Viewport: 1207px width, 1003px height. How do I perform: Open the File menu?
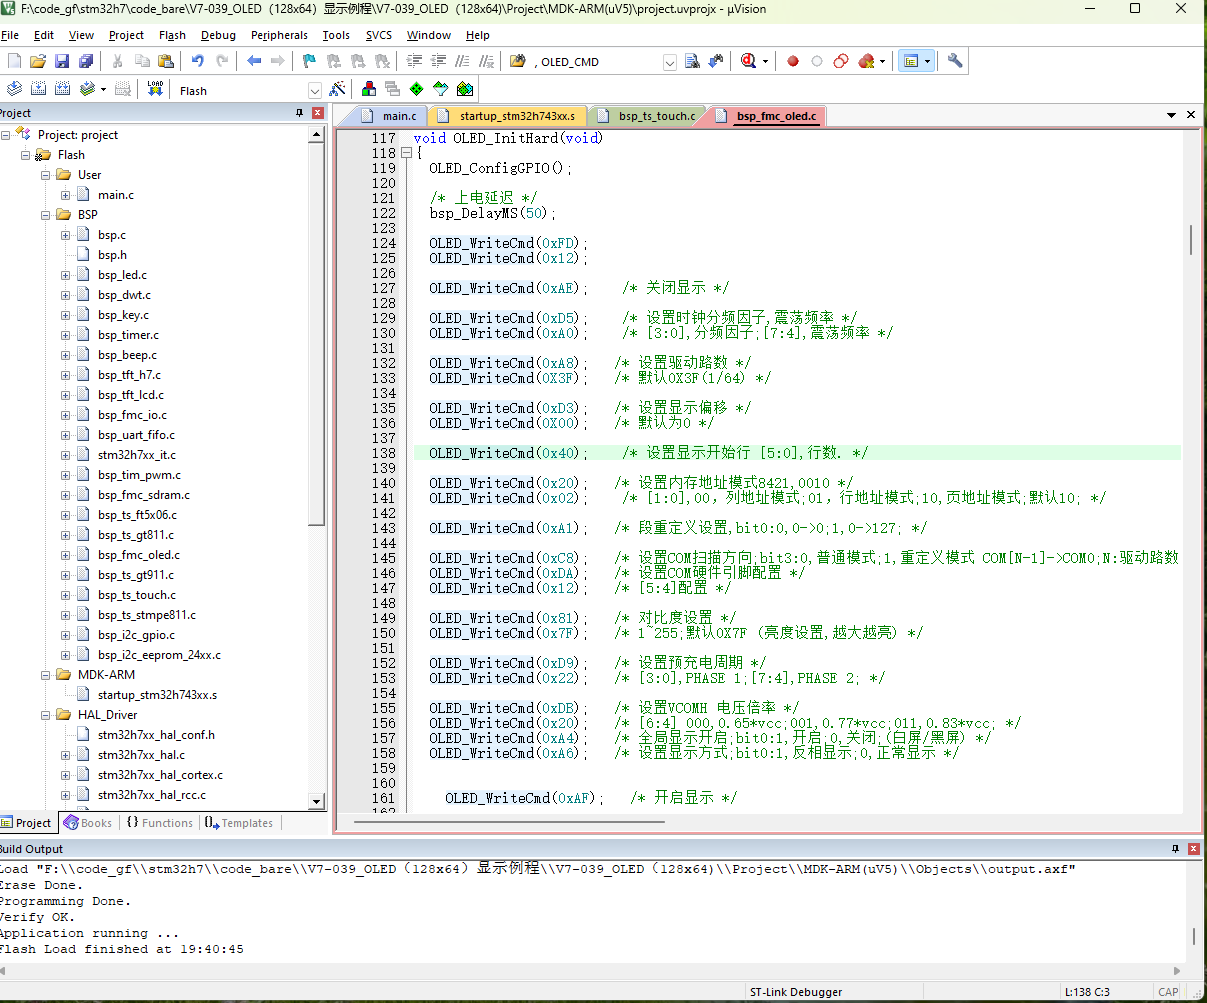10,35
